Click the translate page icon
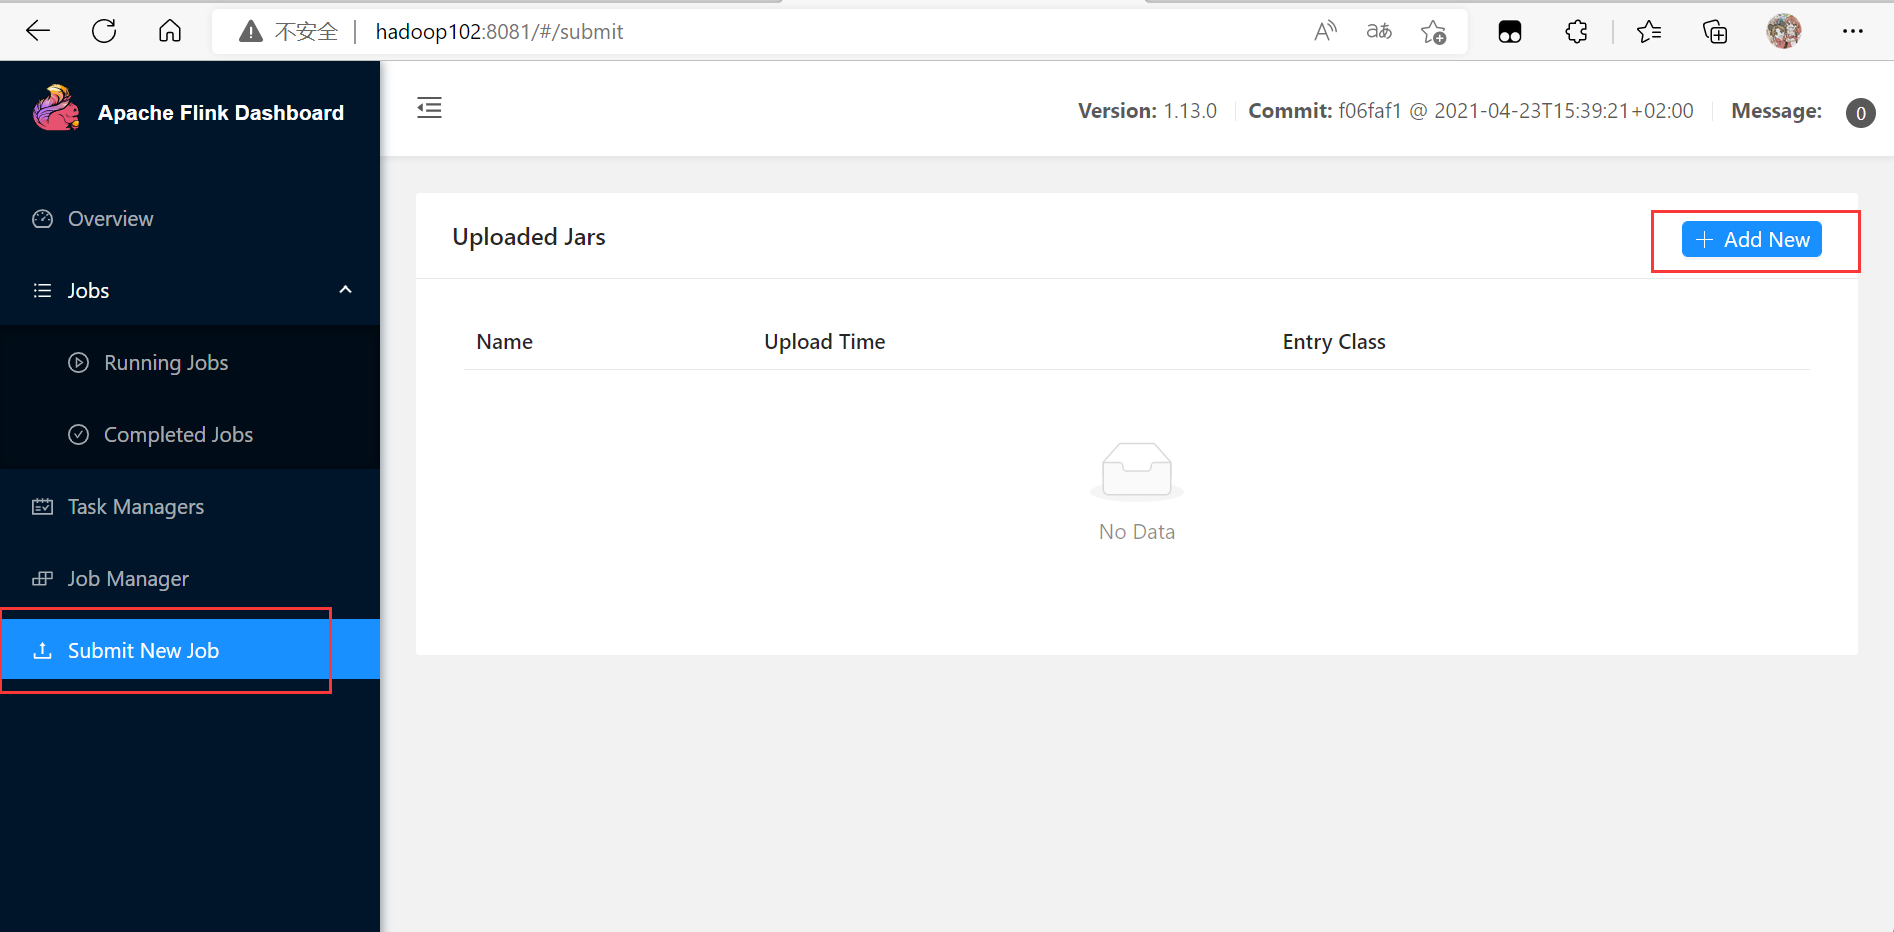The height and width of the screenshot is (932, 1894). [x=1379, y=32]
